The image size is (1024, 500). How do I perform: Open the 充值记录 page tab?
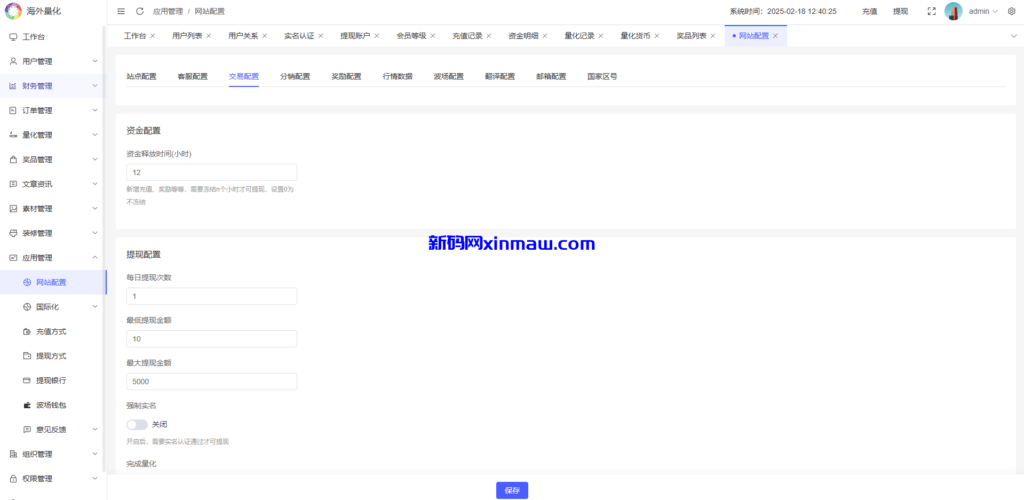[x=467, y=36]
